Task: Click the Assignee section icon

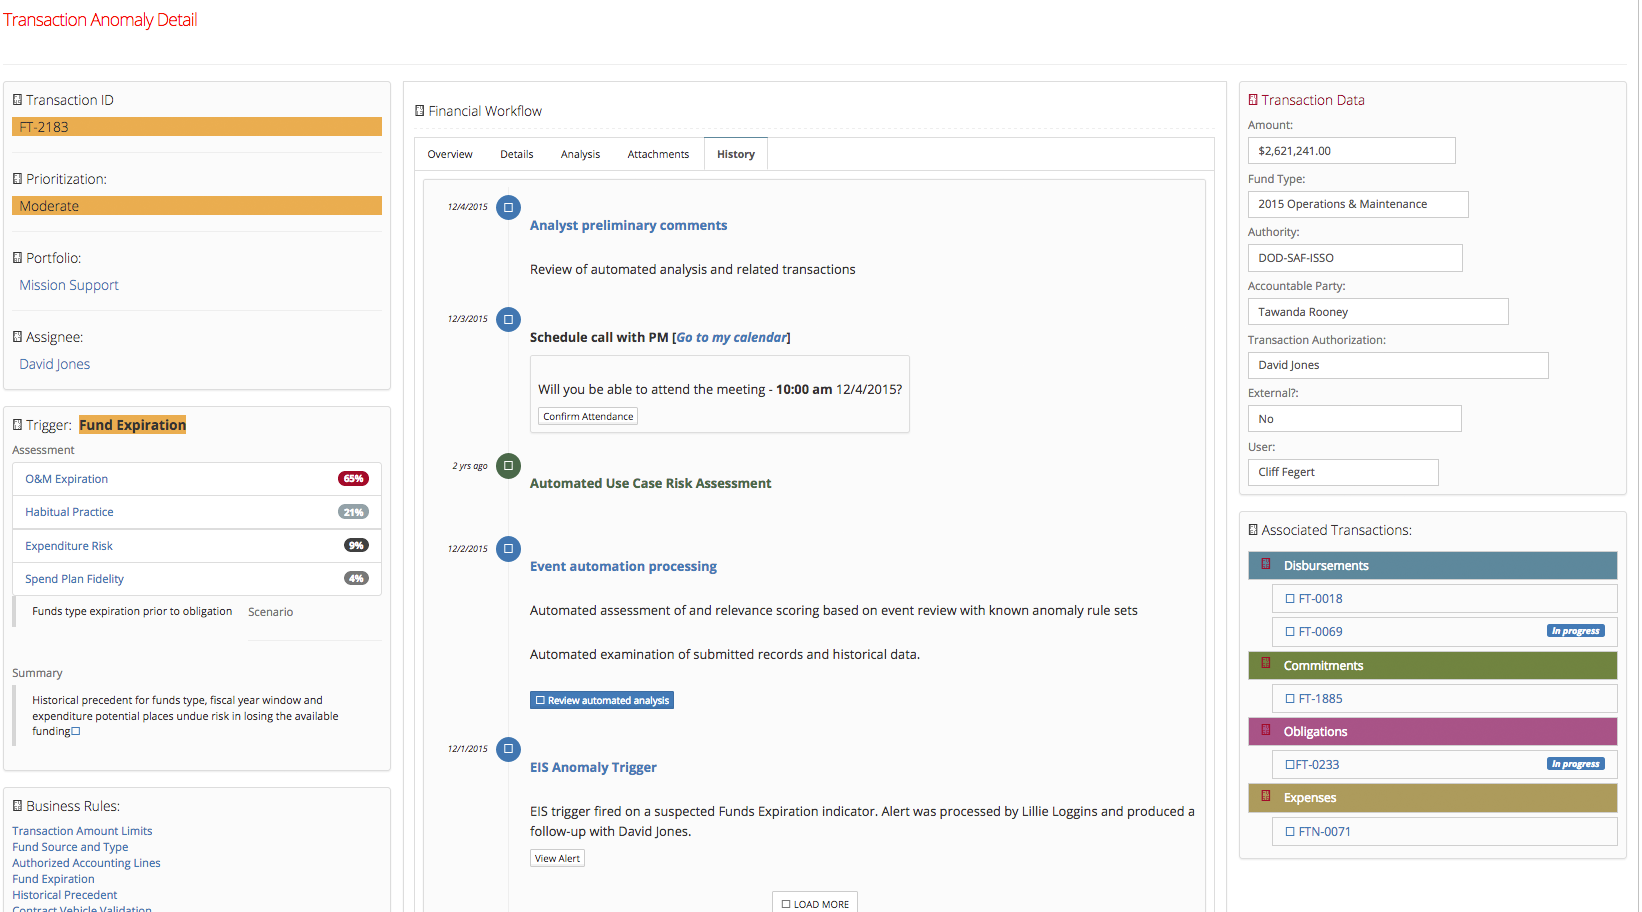Action: [17, 337]
